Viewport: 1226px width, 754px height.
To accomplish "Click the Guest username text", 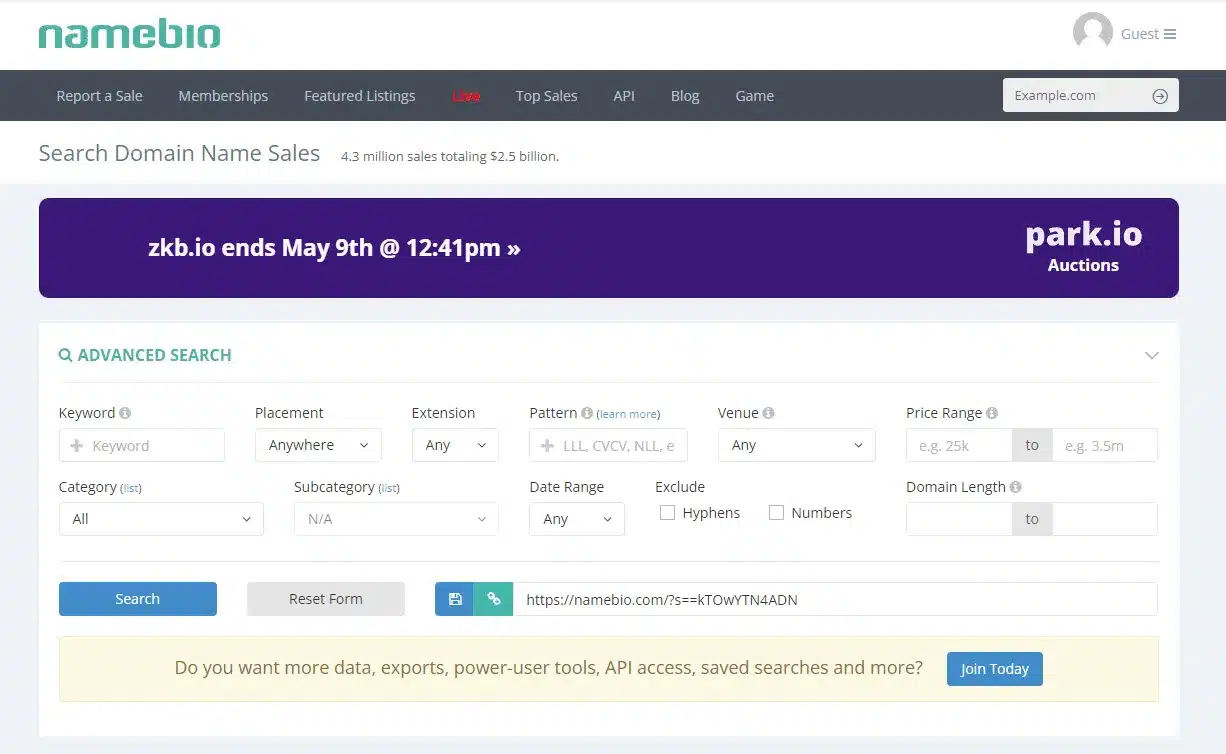I will click(x=1139, y=34).
